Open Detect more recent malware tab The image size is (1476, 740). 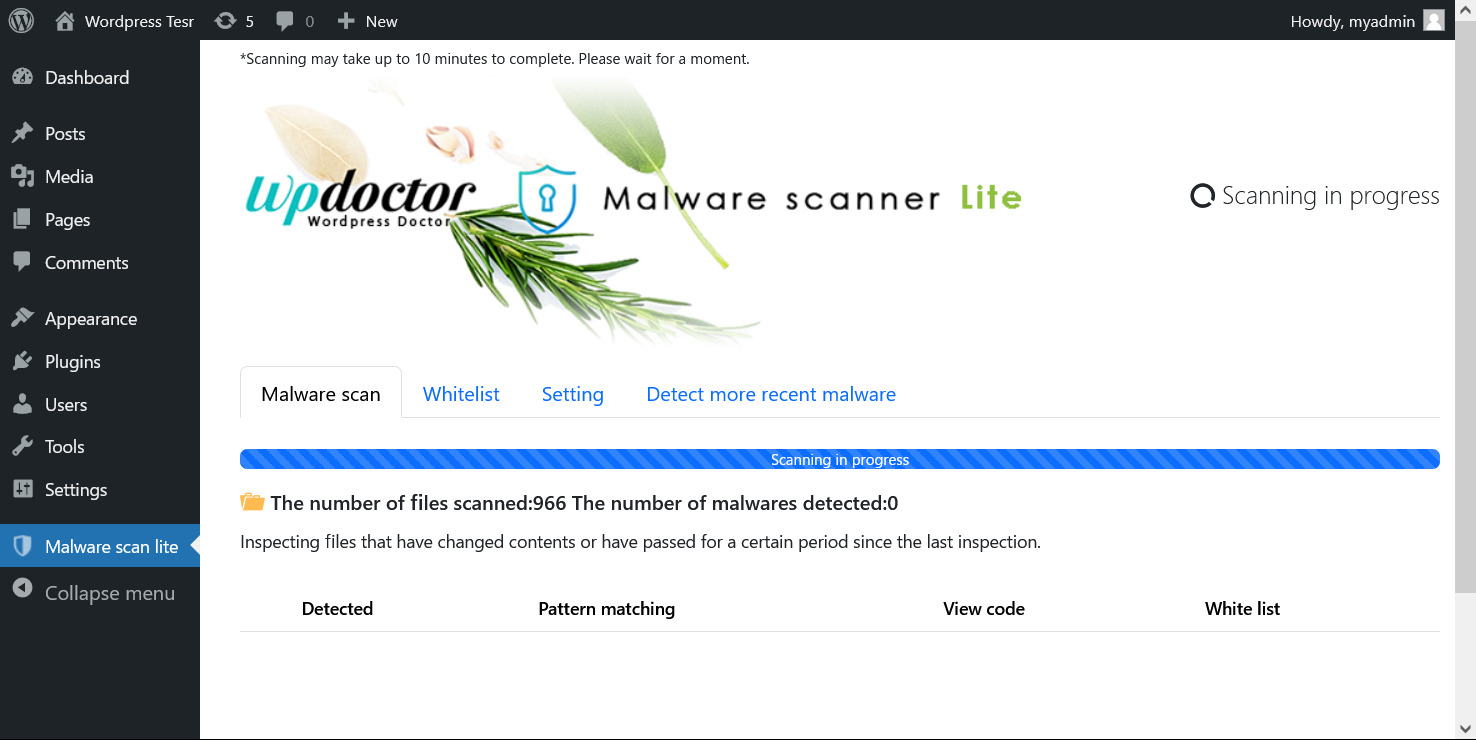pos(771,393)
